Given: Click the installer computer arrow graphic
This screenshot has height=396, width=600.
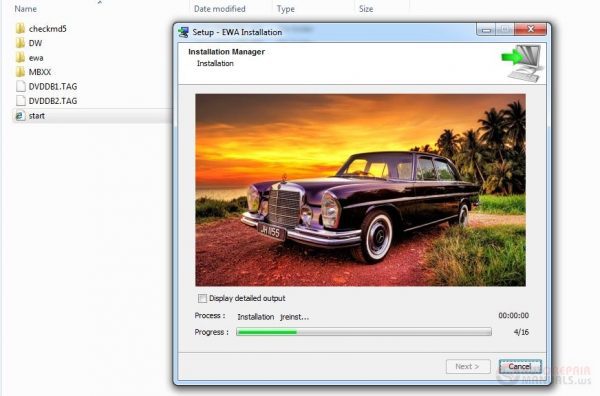Looking at the screenshot, I should point(523,63).
